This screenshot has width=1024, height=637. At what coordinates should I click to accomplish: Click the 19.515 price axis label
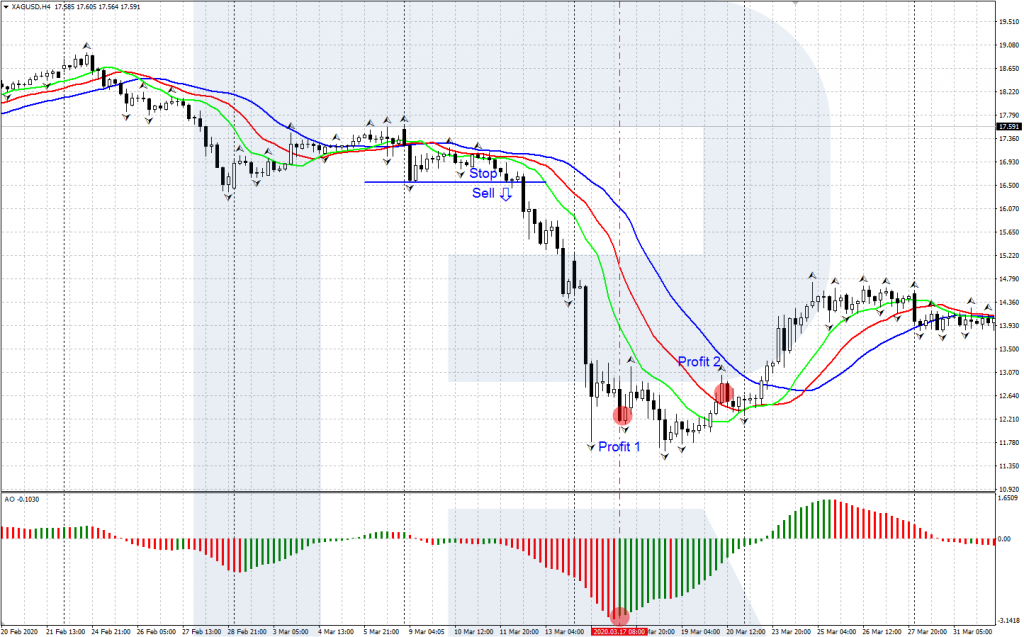click(1008, 22)
